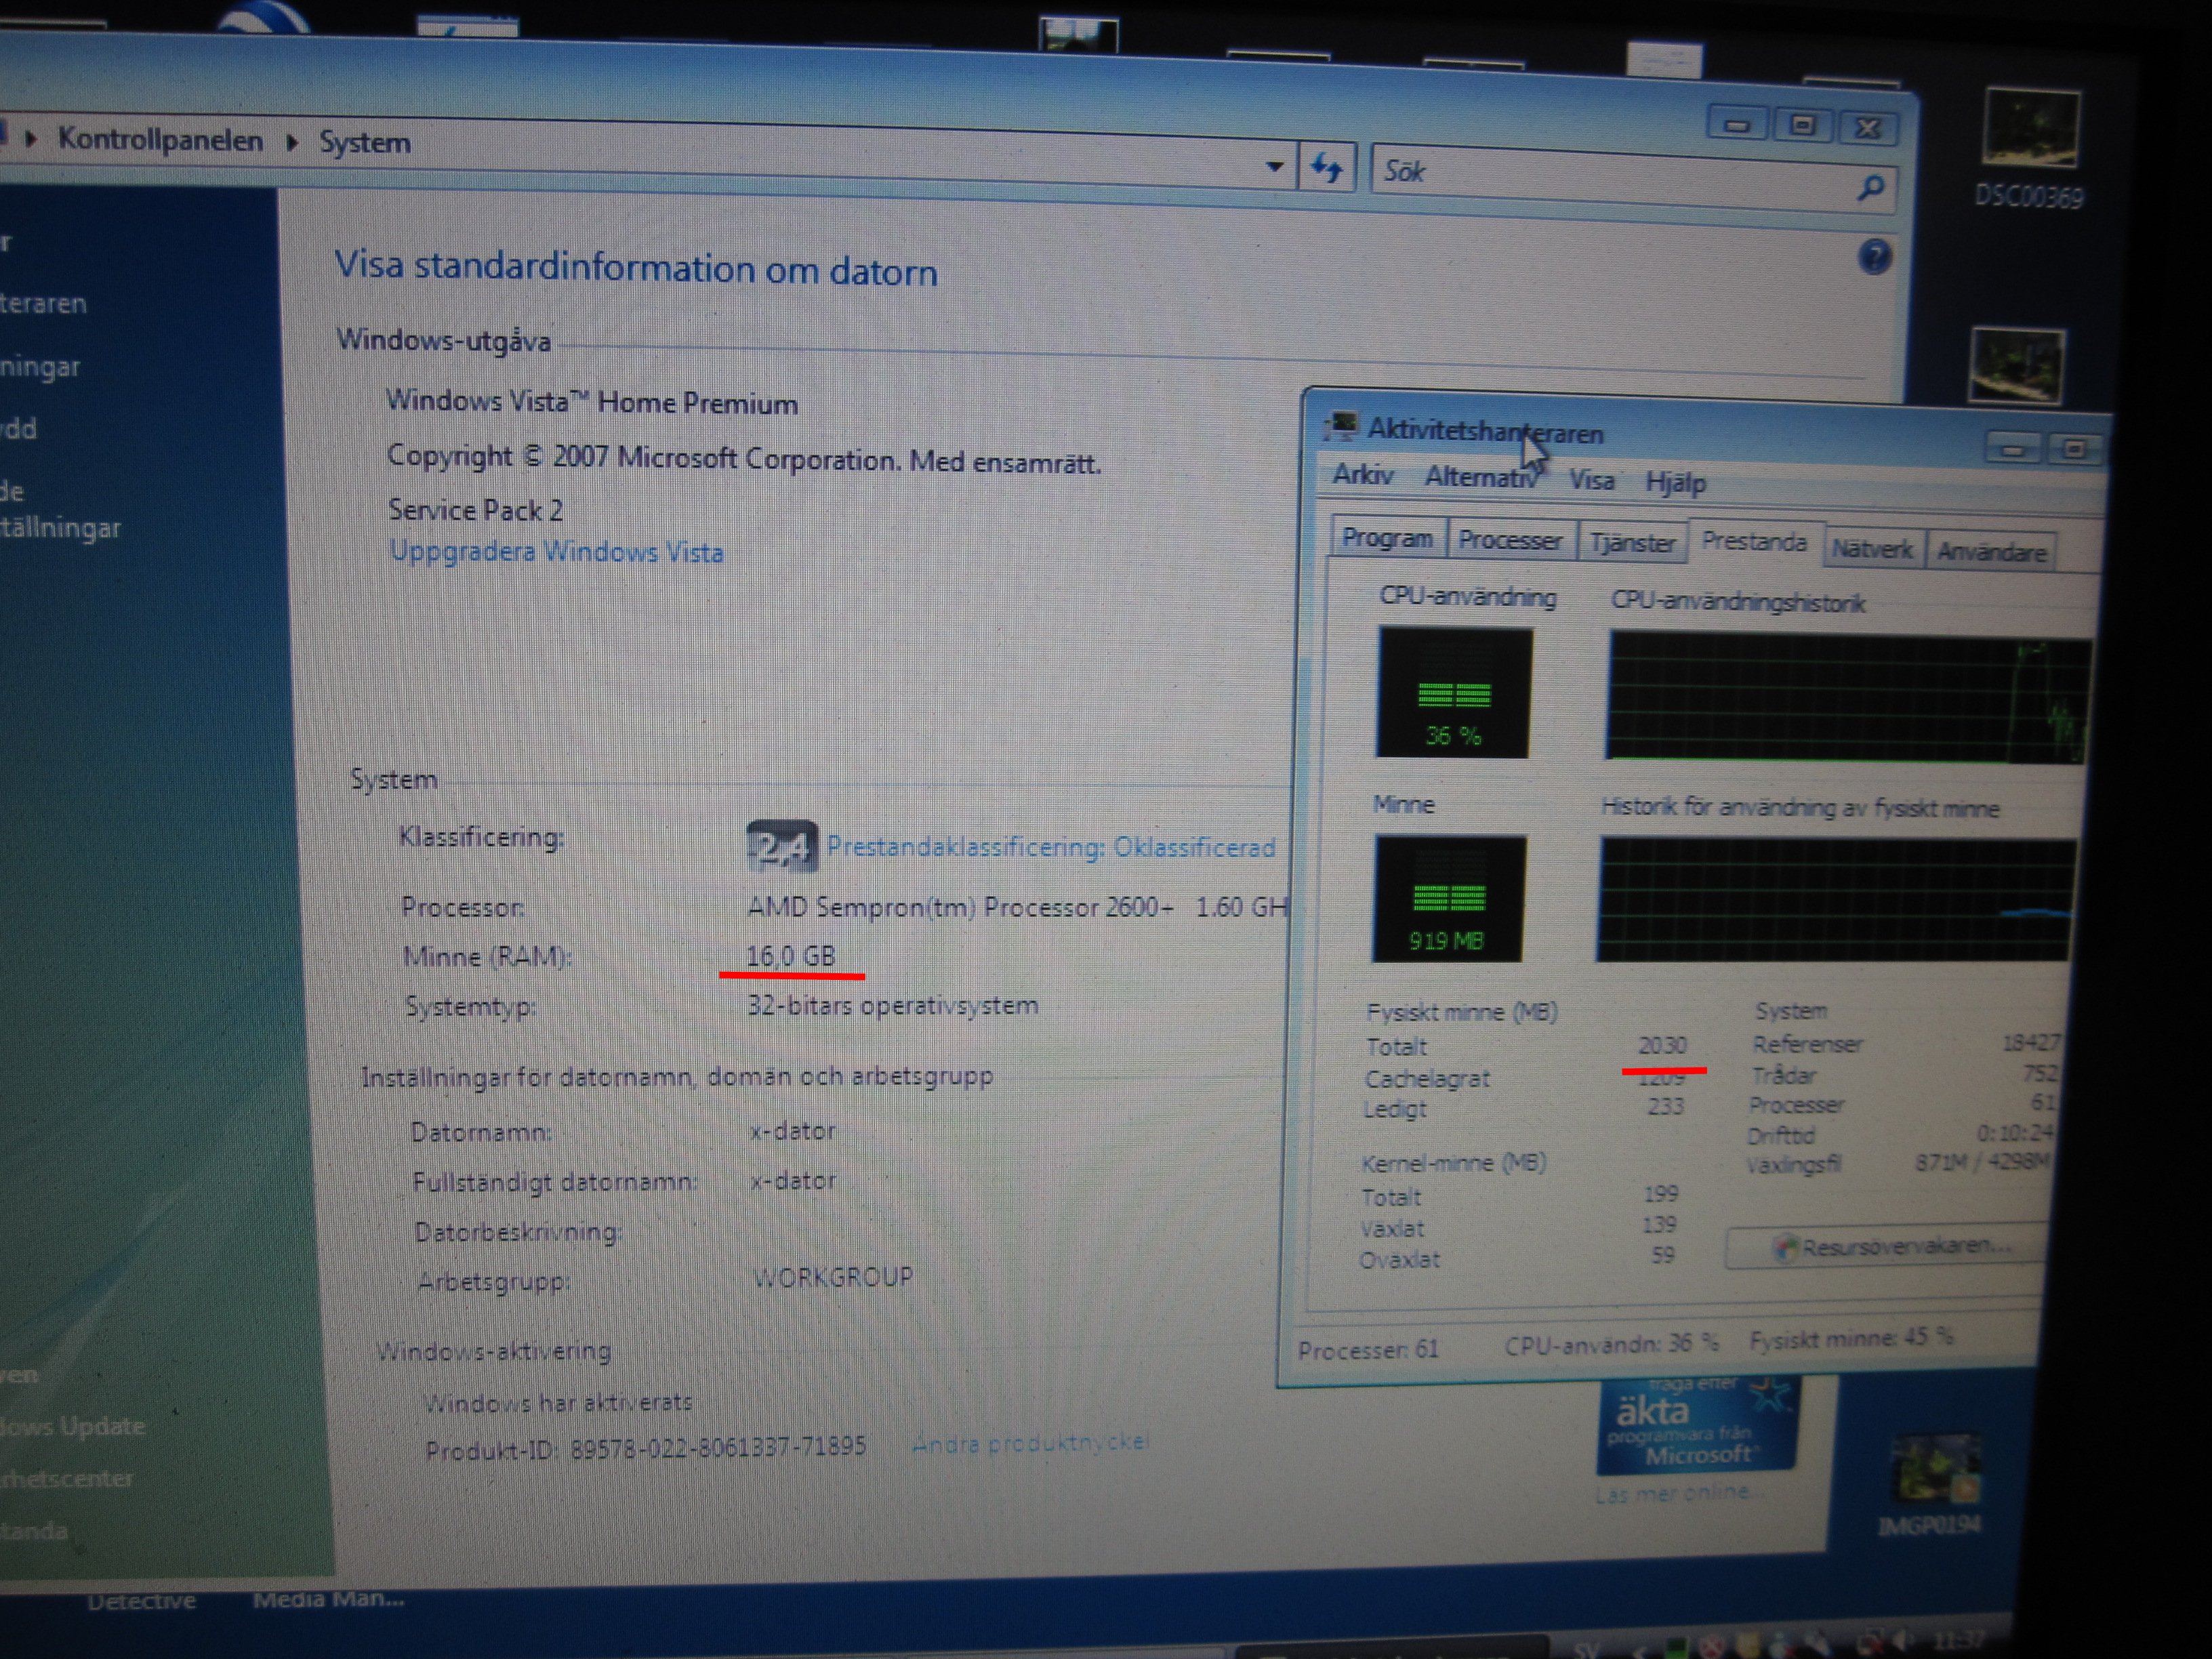The image size is (2212, 1659).
Task: Open the address bar history dropdown arrow
Action: pos(1274,167)
